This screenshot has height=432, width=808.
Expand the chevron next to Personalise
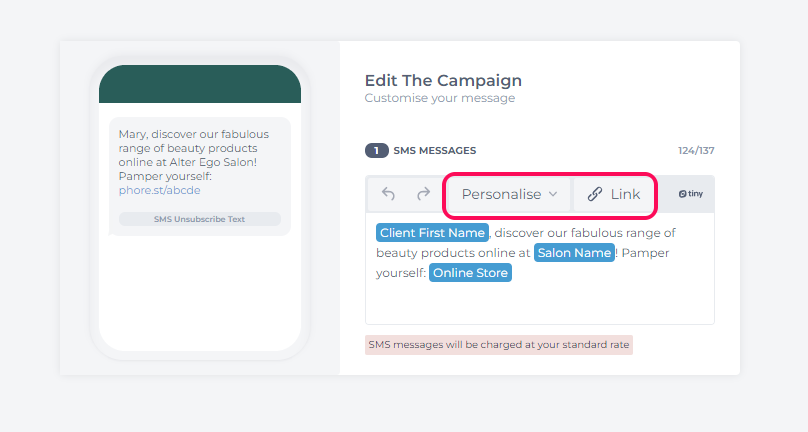553,194
